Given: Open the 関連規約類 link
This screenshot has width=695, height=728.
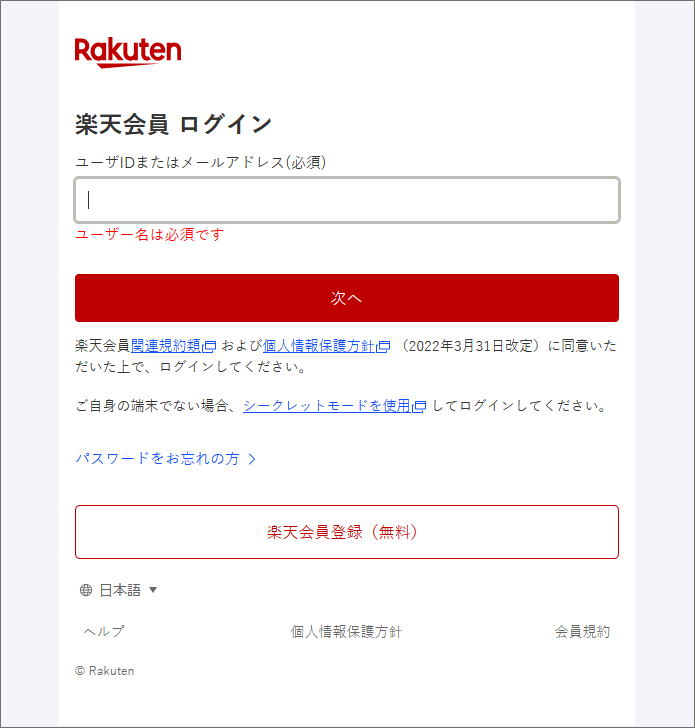Looking at the screenshot, I should (x=166, y=346).
